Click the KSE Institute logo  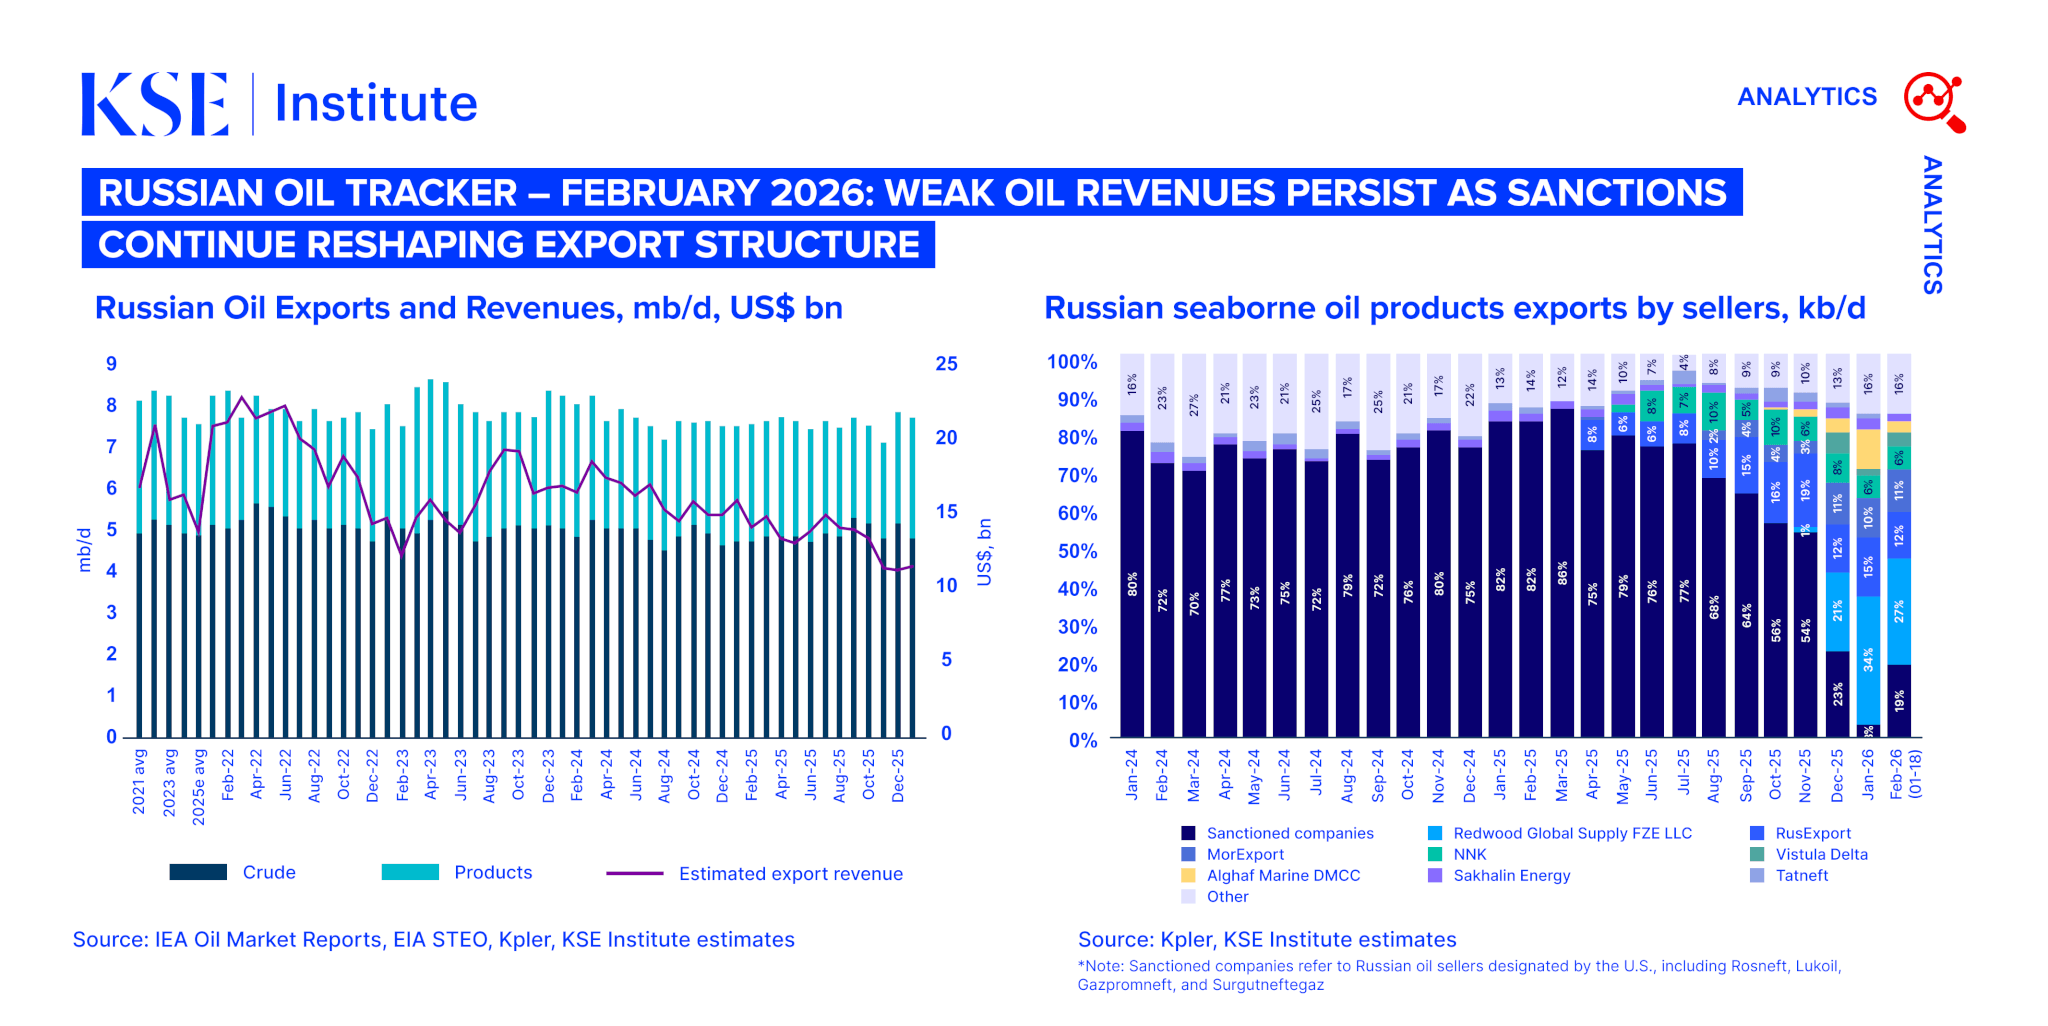tap(279, 103)
